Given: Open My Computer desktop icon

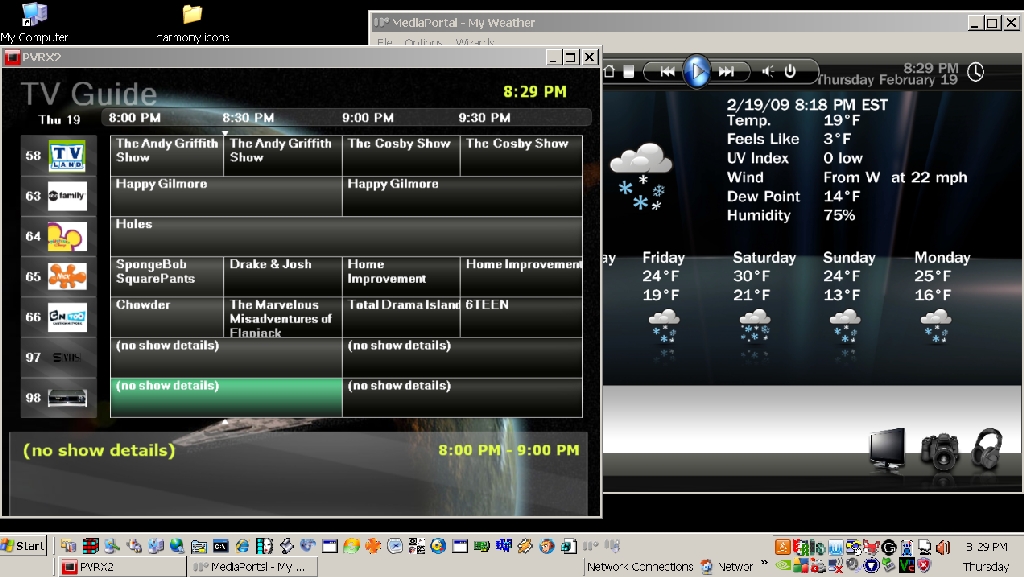Looking at the screenshot, I should [x=35, y=23].
